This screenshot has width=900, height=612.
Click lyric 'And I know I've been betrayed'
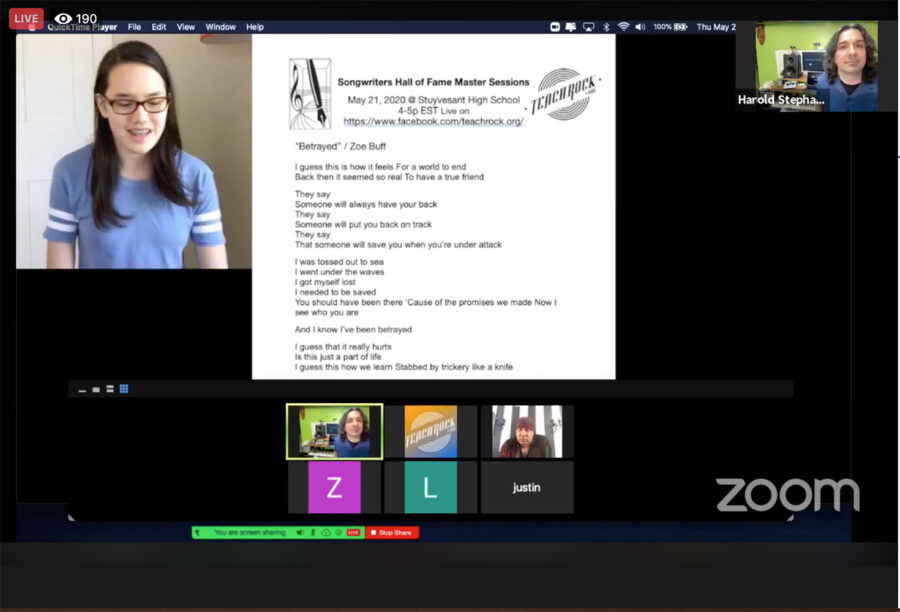coord(353,330)
